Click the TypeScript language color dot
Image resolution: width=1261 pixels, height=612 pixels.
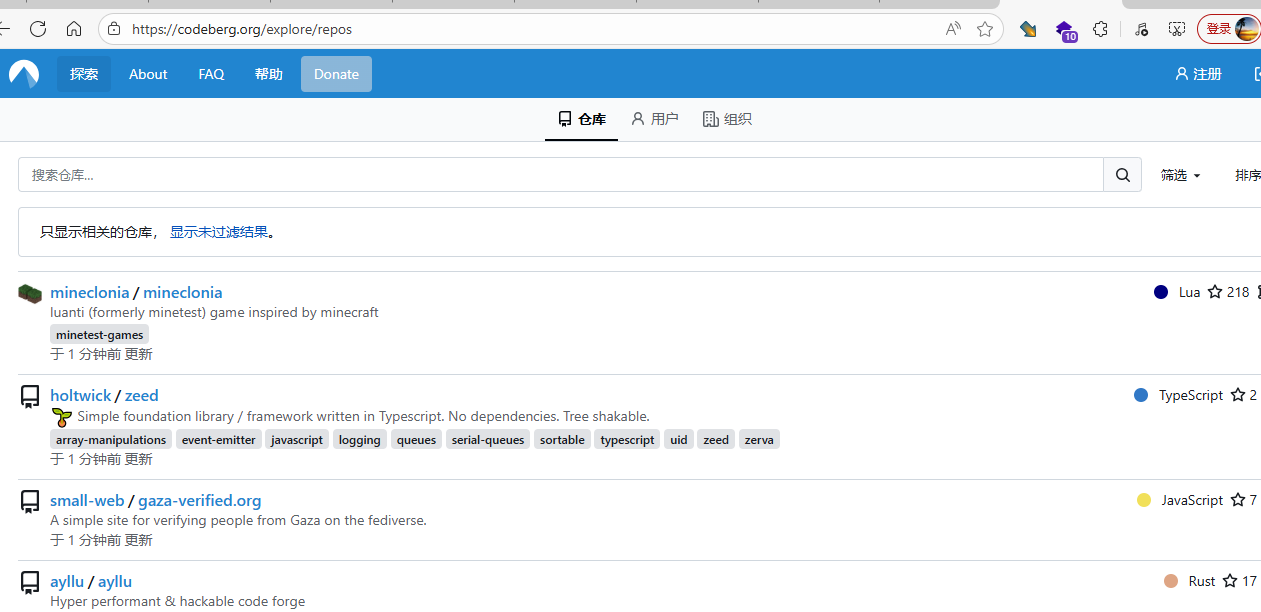(x=1141, y=395)
